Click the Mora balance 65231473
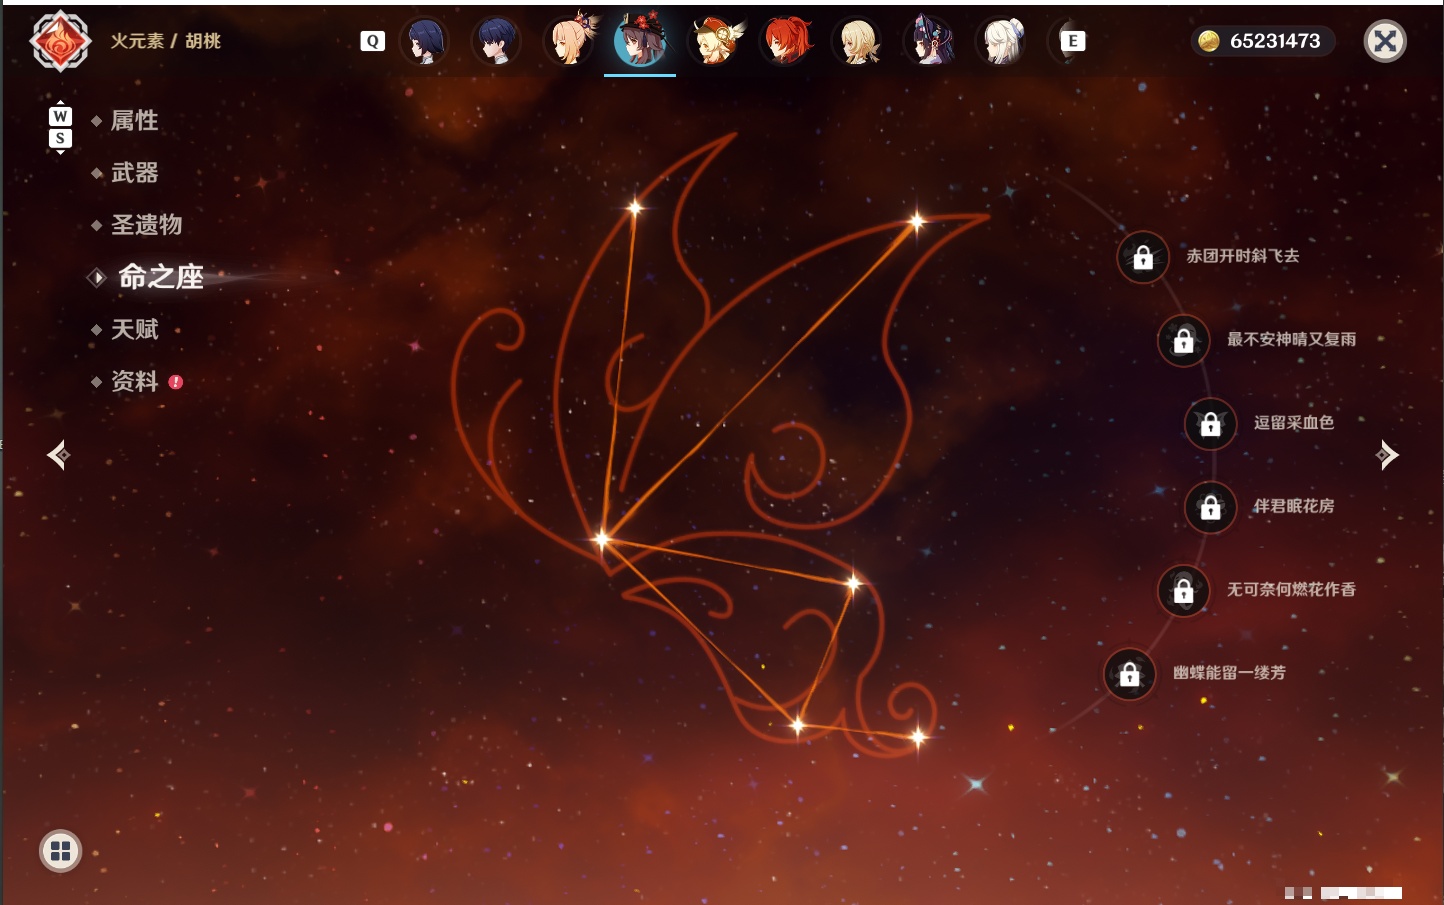 pos(1262,41)
